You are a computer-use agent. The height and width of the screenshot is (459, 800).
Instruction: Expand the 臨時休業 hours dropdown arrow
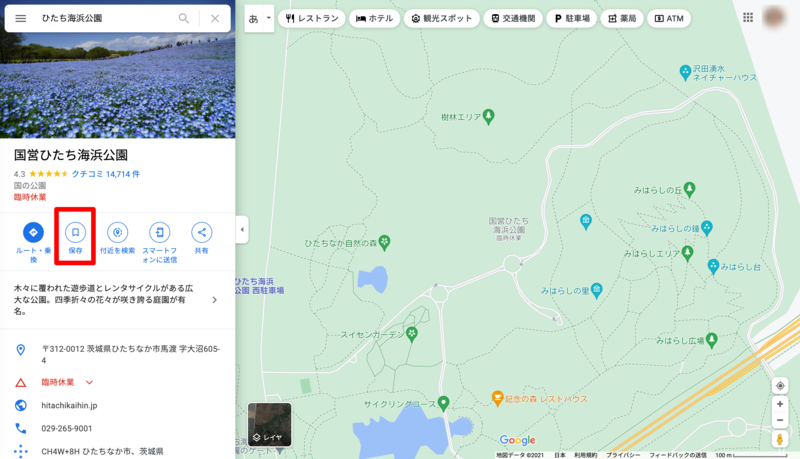pos(89,382)
